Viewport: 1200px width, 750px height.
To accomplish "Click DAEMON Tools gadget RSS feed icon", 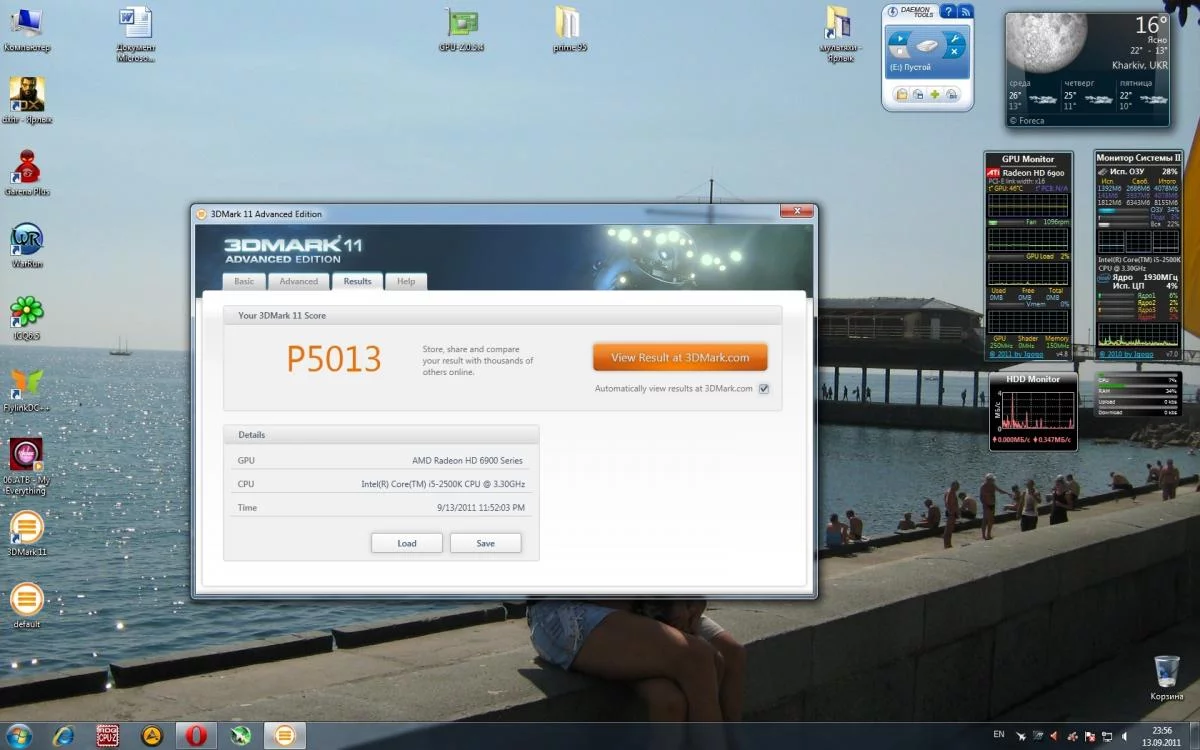I will [966, 12].
